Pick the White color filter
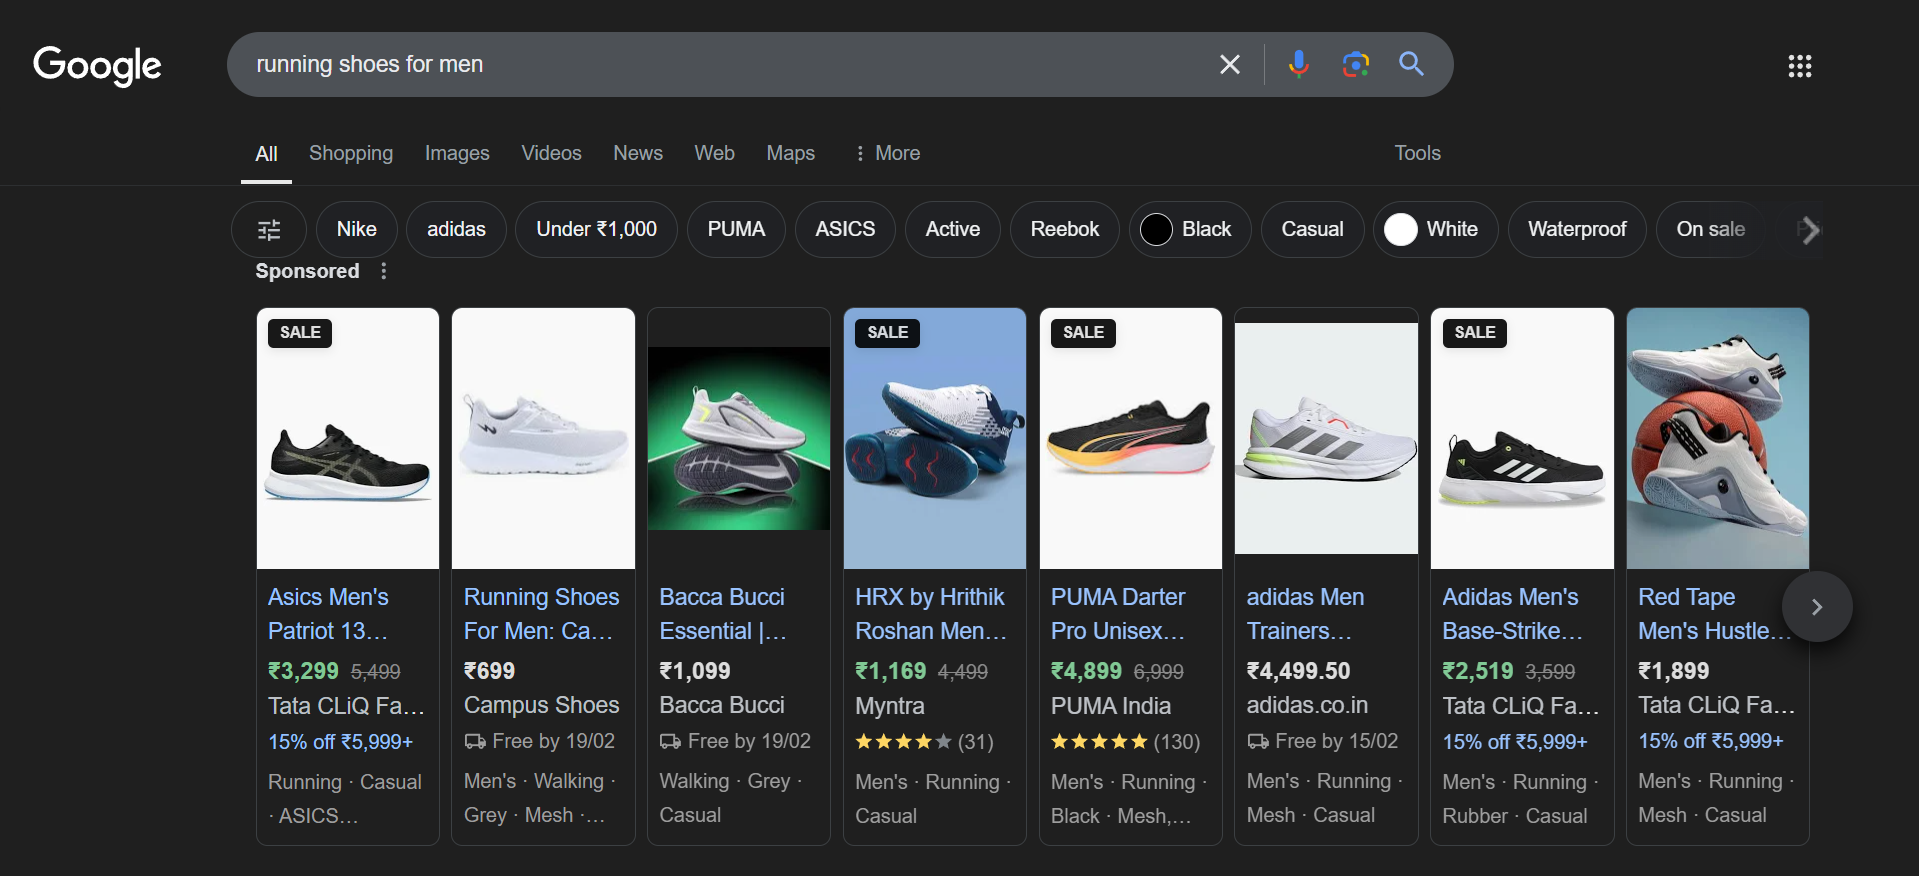Viewport: 1919px width, 876px height. click(x=1435, y=229)
